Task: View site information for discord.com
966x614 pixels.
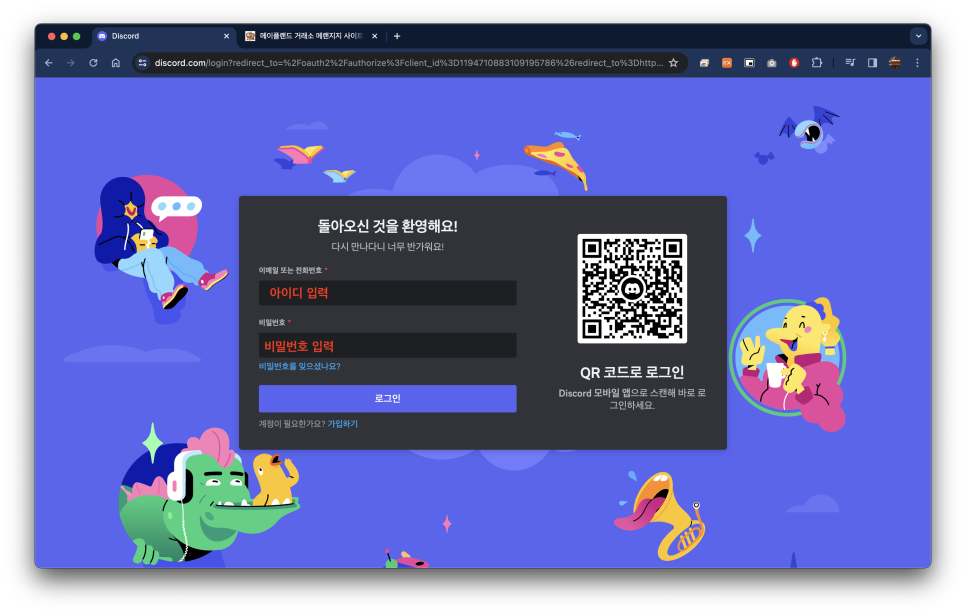Action: tap(143, 63)
